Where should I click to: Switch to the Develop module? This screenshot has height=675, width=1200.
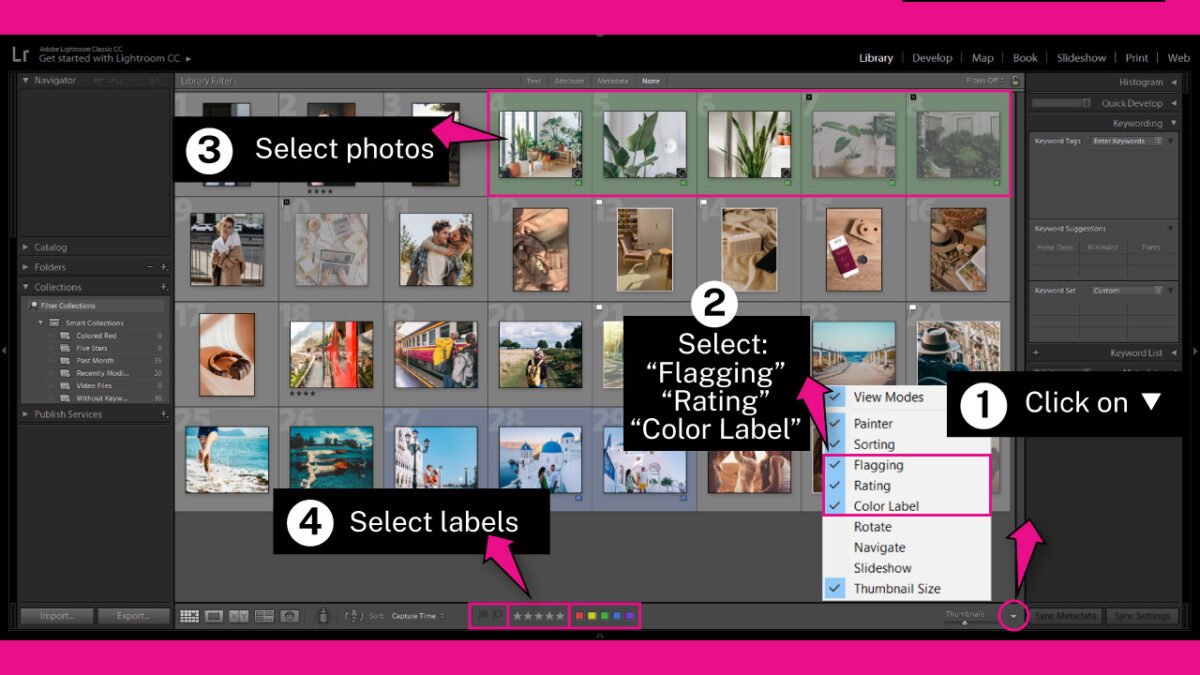click(x=932, y=57)
